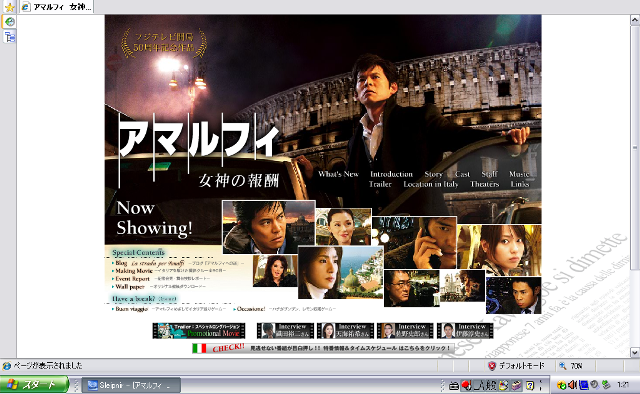Open the Windows Start button
This screenshot has width=640, height=394.
pos(34,385)
